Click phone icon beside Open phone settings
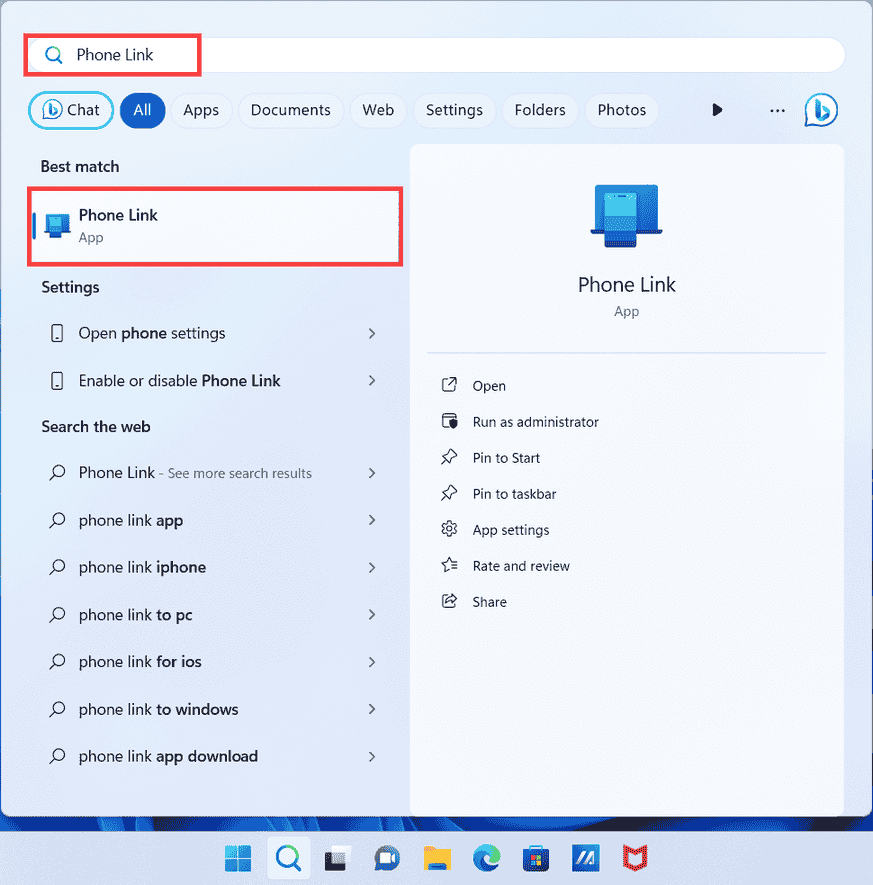 [x=57, y=334]
